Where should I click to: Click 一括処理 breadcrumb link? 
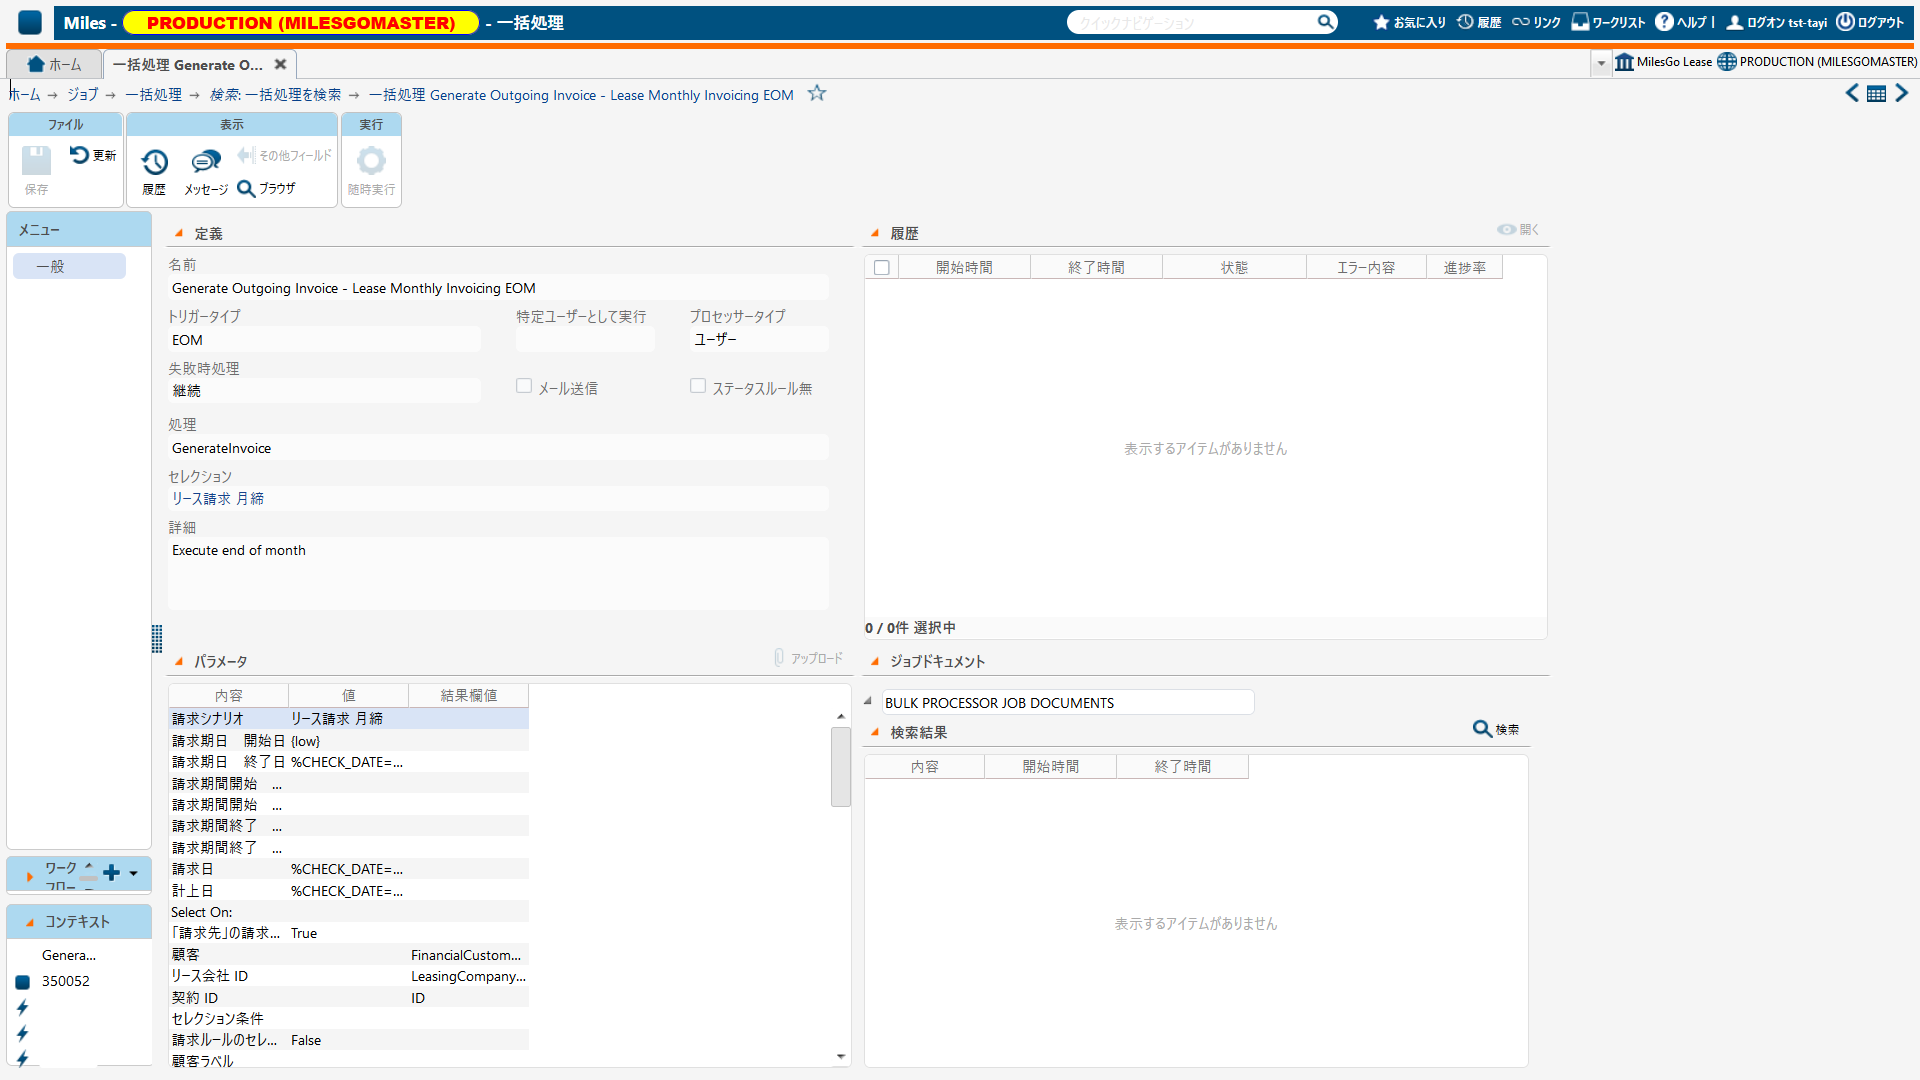click(153, 95)
